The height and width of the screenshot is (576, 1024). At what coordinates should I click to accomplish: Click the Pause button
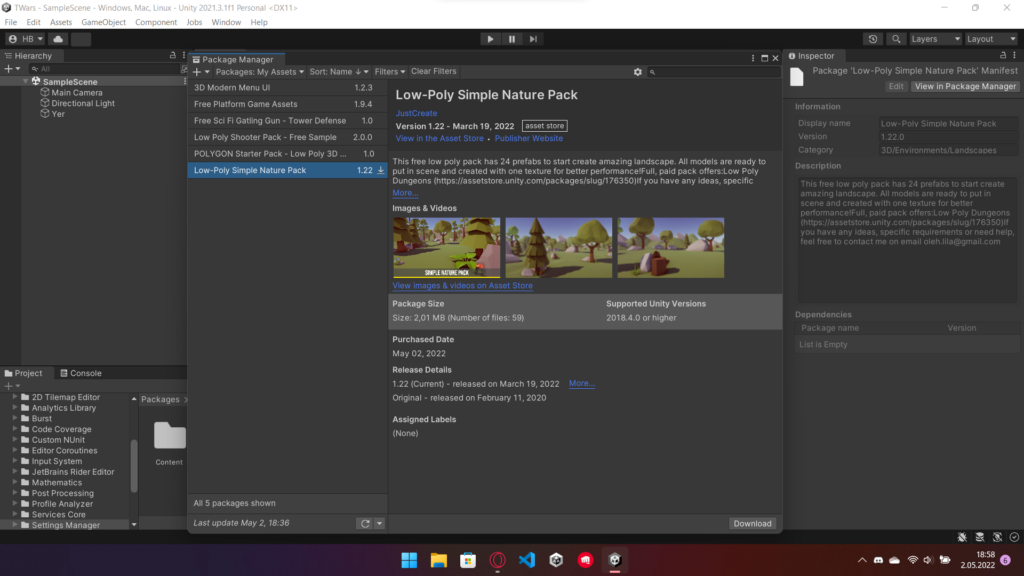[x=512, y=39]
